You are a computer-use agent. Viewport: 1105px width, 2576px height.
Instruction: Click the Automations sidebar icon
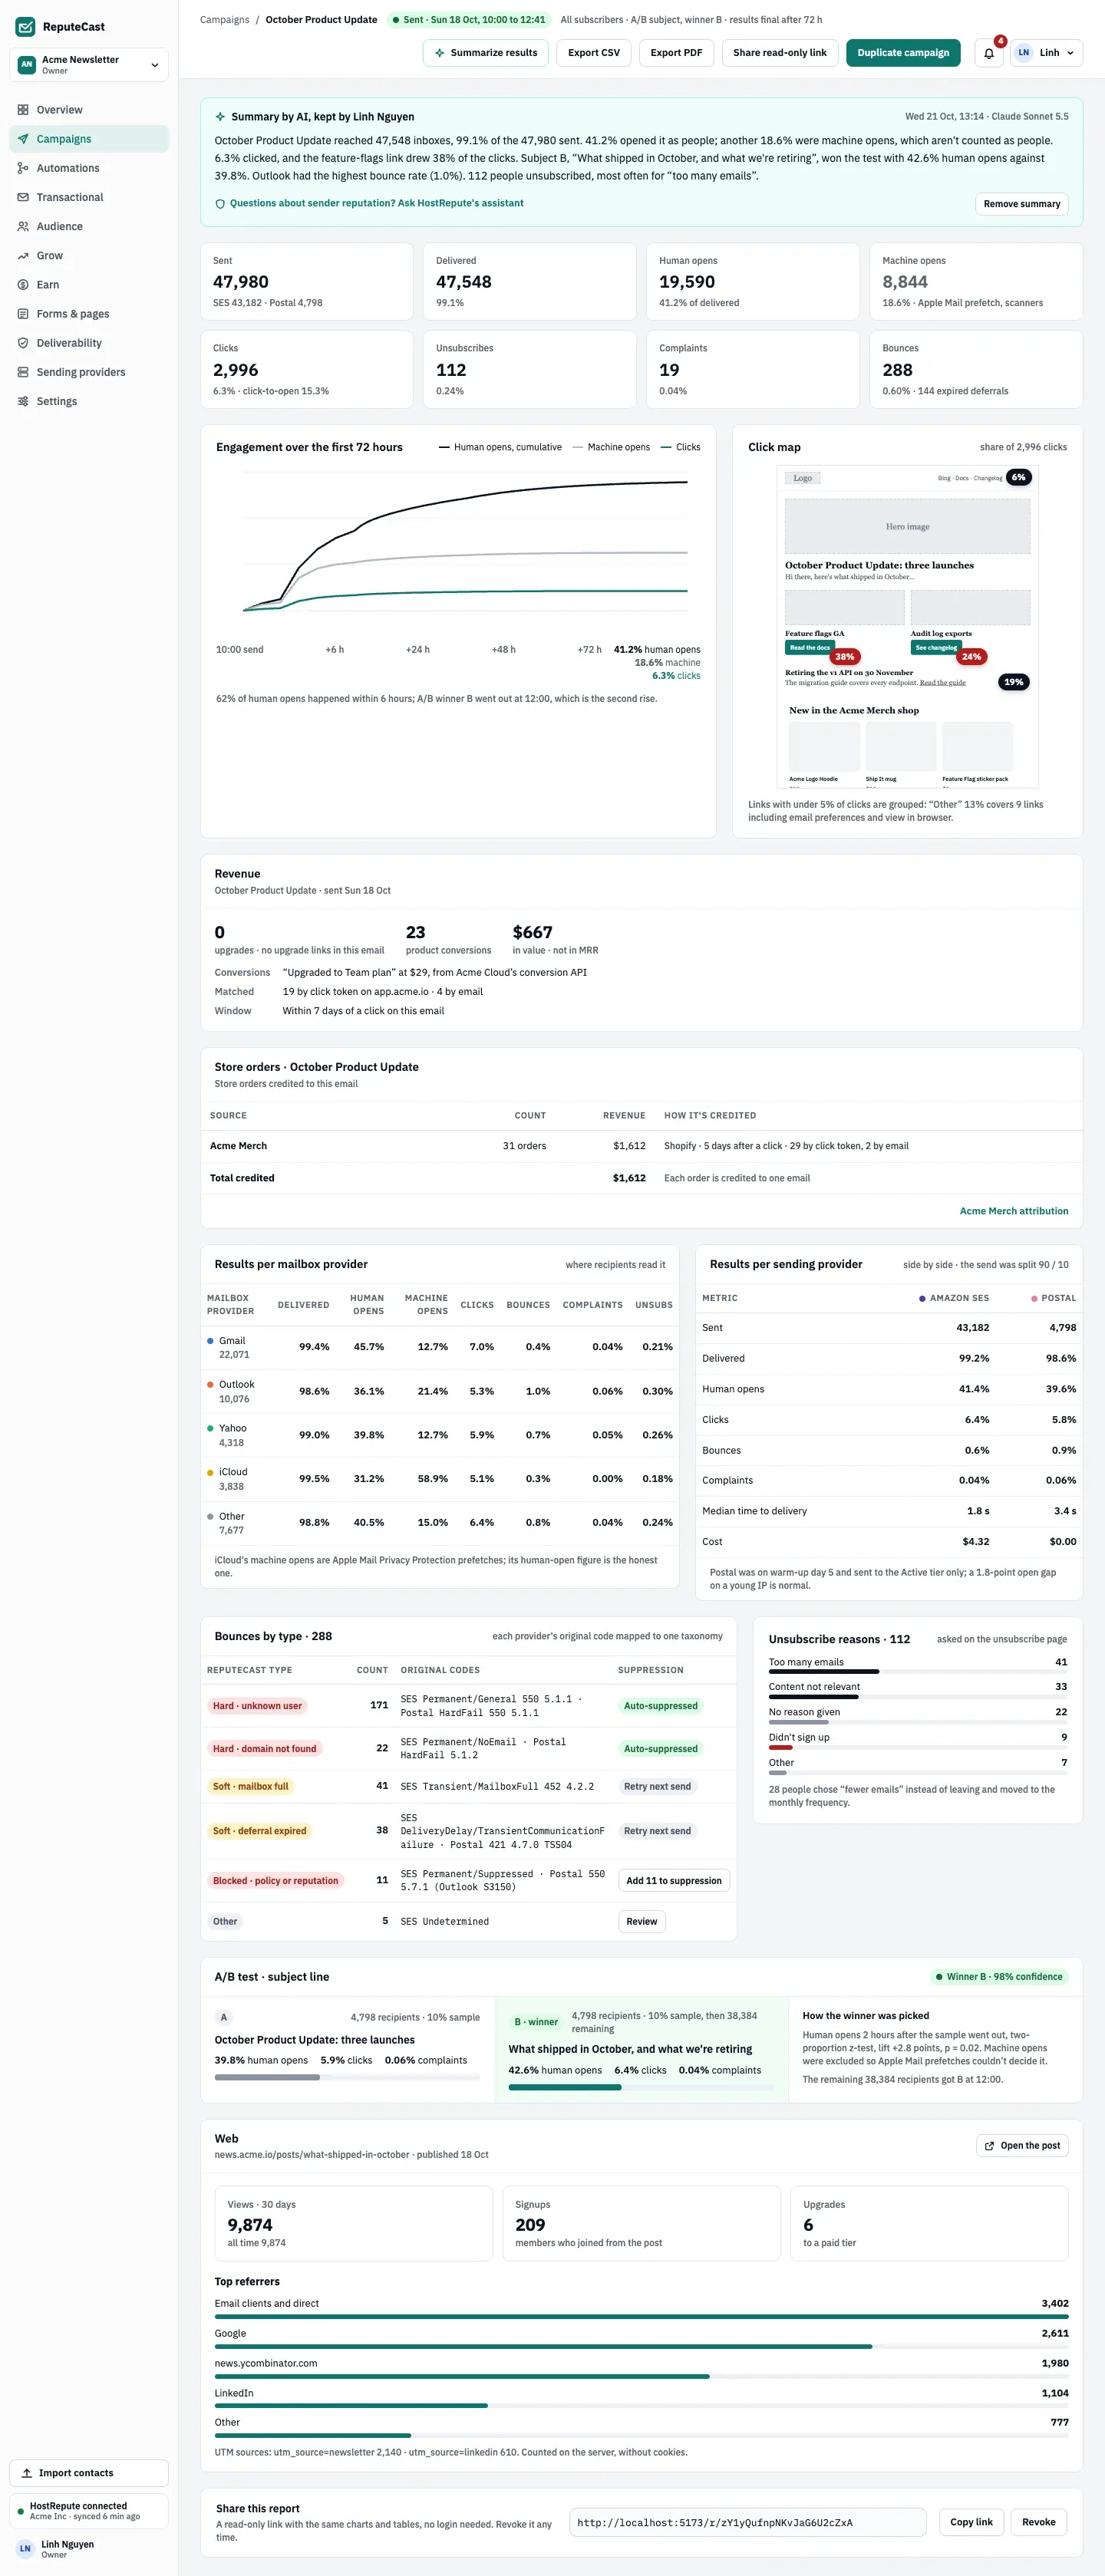click(23, 168)
